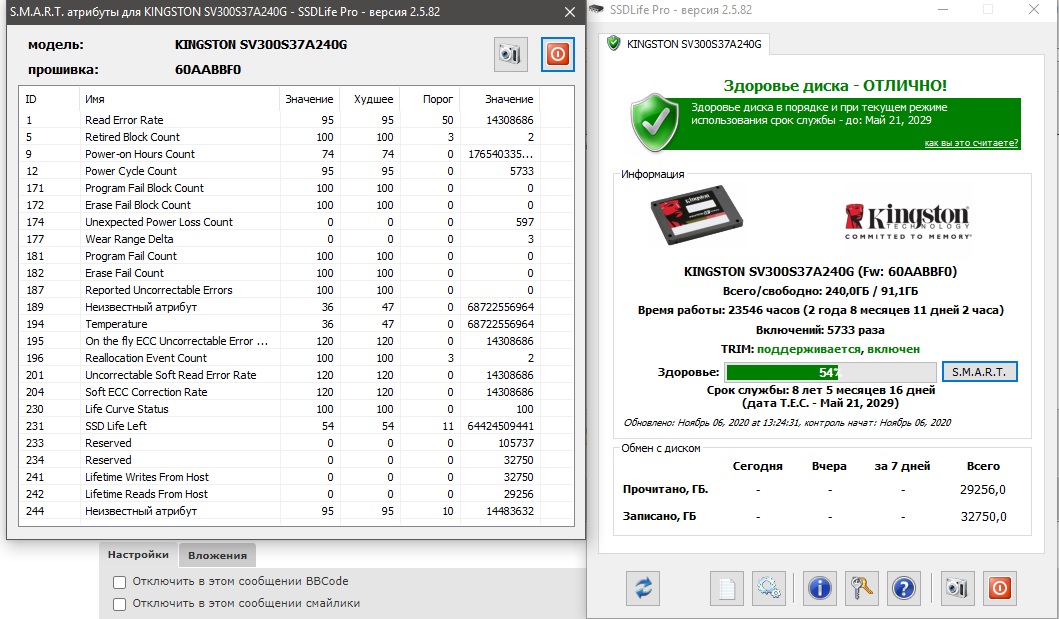Select the 'Erase Fail Count' row
The width and height of the screenshot is (1059, 619).
pos(296,273)
